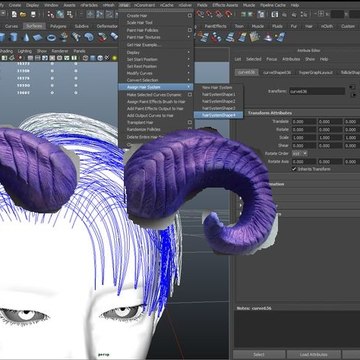
Task: Choose New Hair System from the submenu
Action: [x=219, y=87]
